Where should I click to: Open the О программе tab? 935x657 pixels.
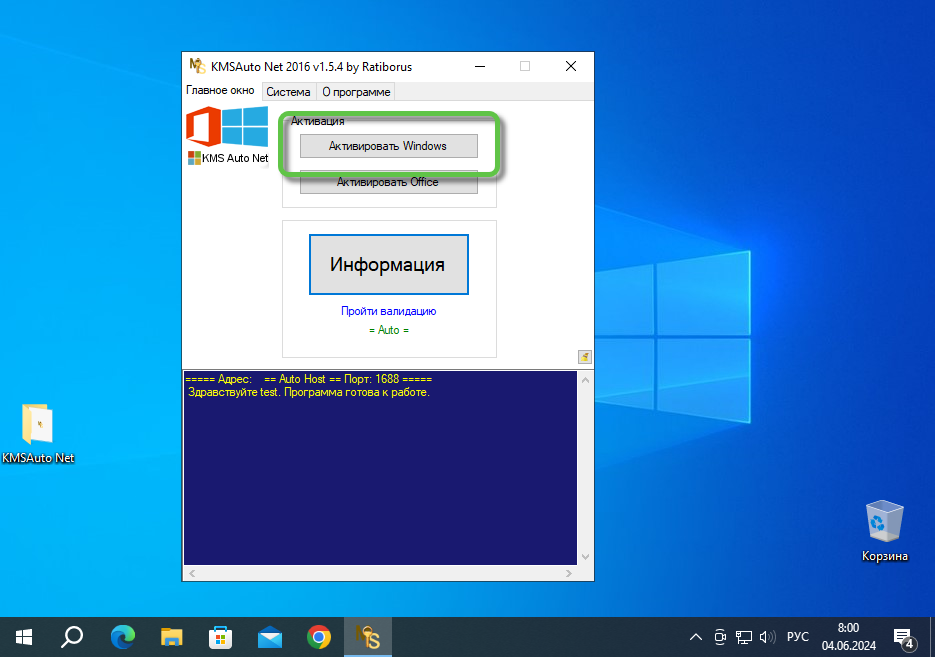[x=356, y=92]
